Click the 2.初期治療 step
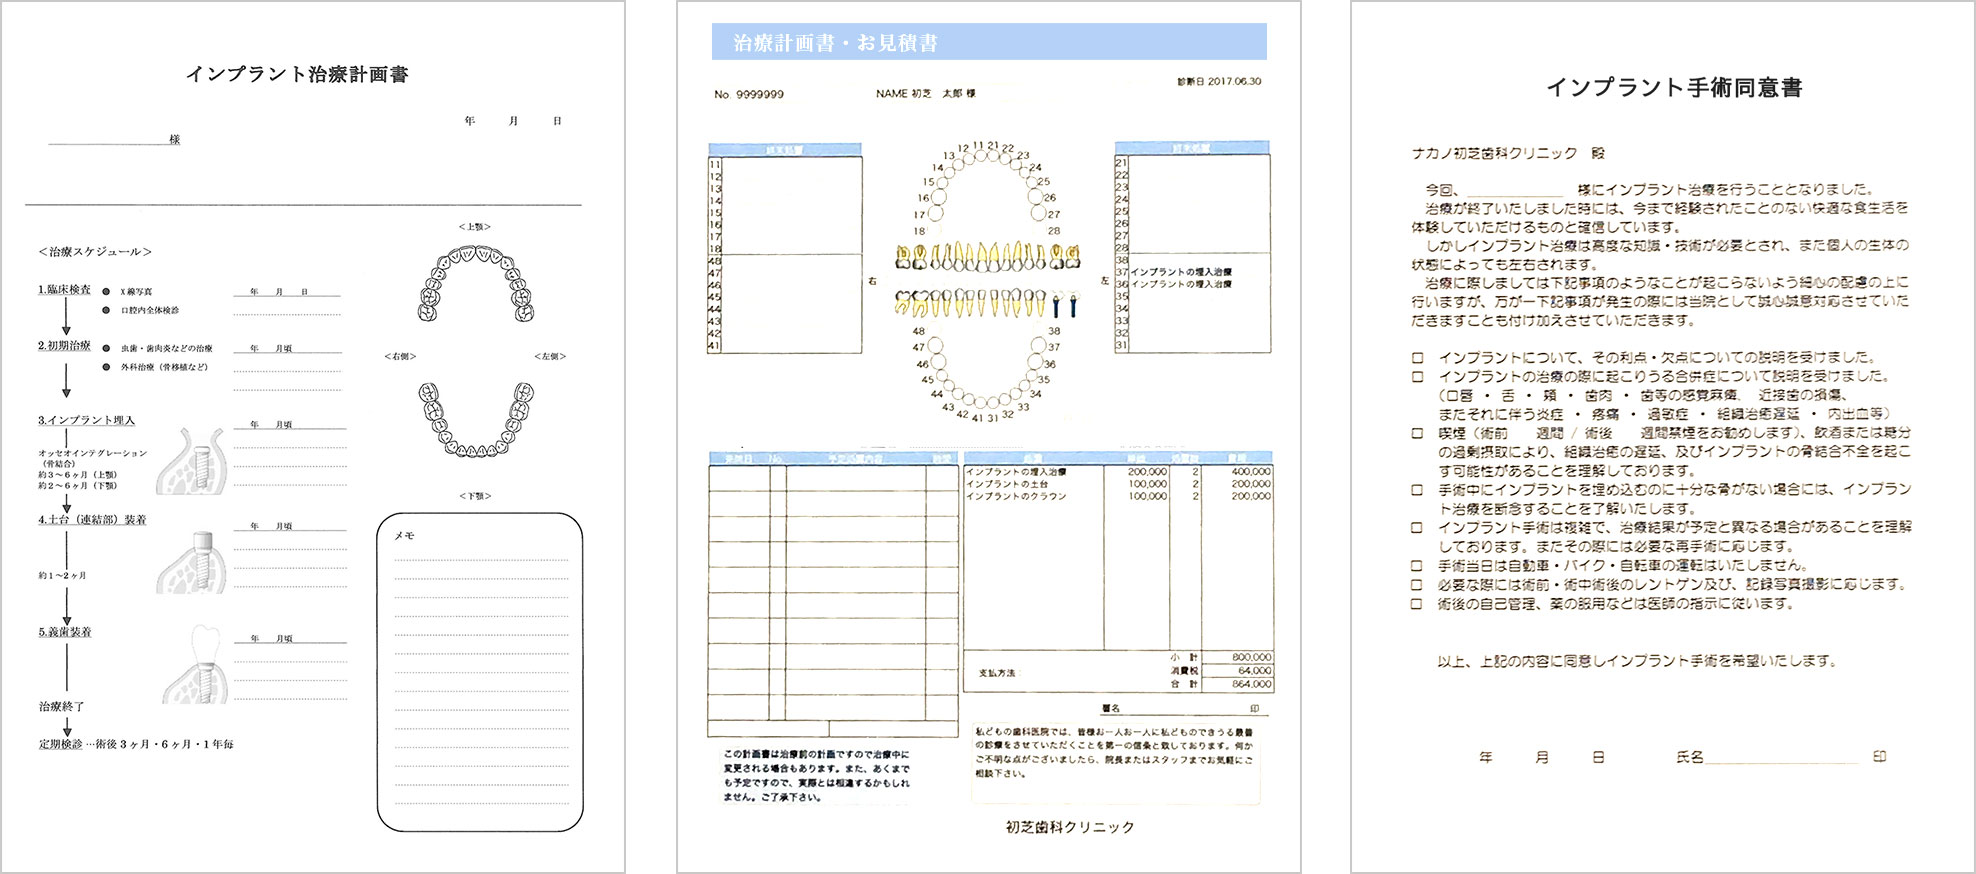This screenshot has width=1976, height=874. point(64,346)
